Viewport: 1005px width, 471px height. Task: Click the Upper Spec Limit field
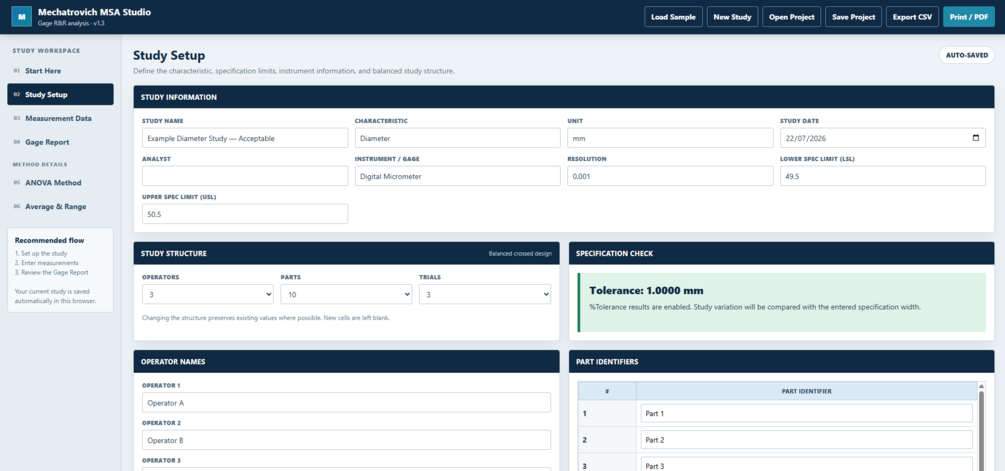(245, 214)
